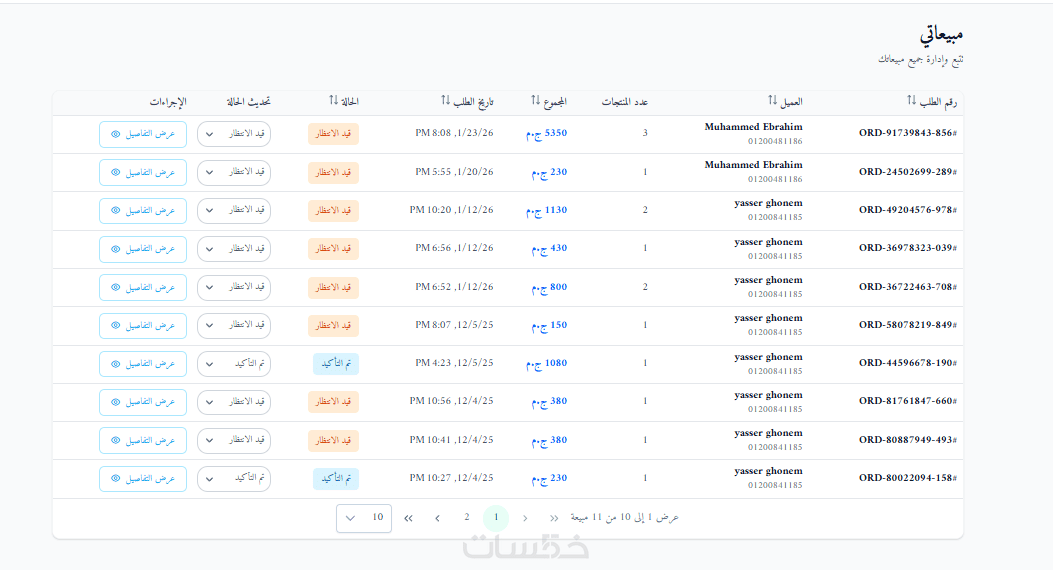Click sort arrows next to تاريخ الطلب
This screenshot has width=1053, height=570.
click(x=446, y=101)
